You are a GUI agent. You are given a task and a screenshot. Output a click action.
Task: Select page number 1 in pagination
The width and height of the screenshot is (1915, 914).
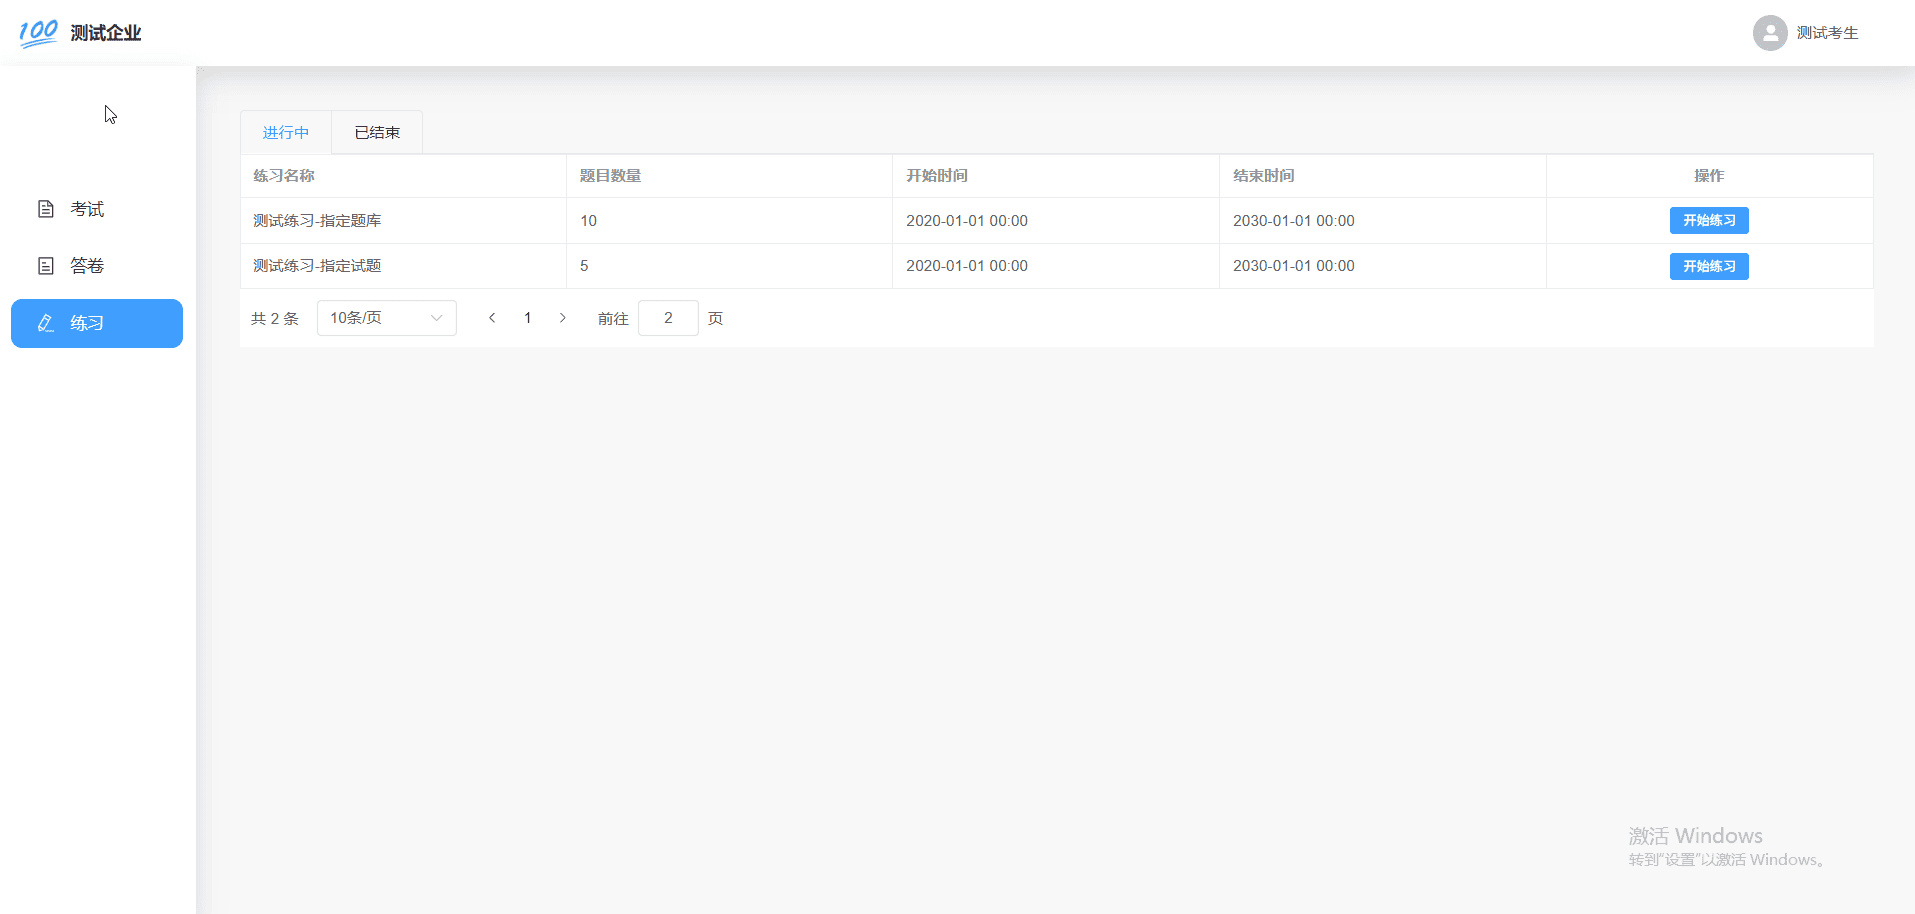coord(528,318)
